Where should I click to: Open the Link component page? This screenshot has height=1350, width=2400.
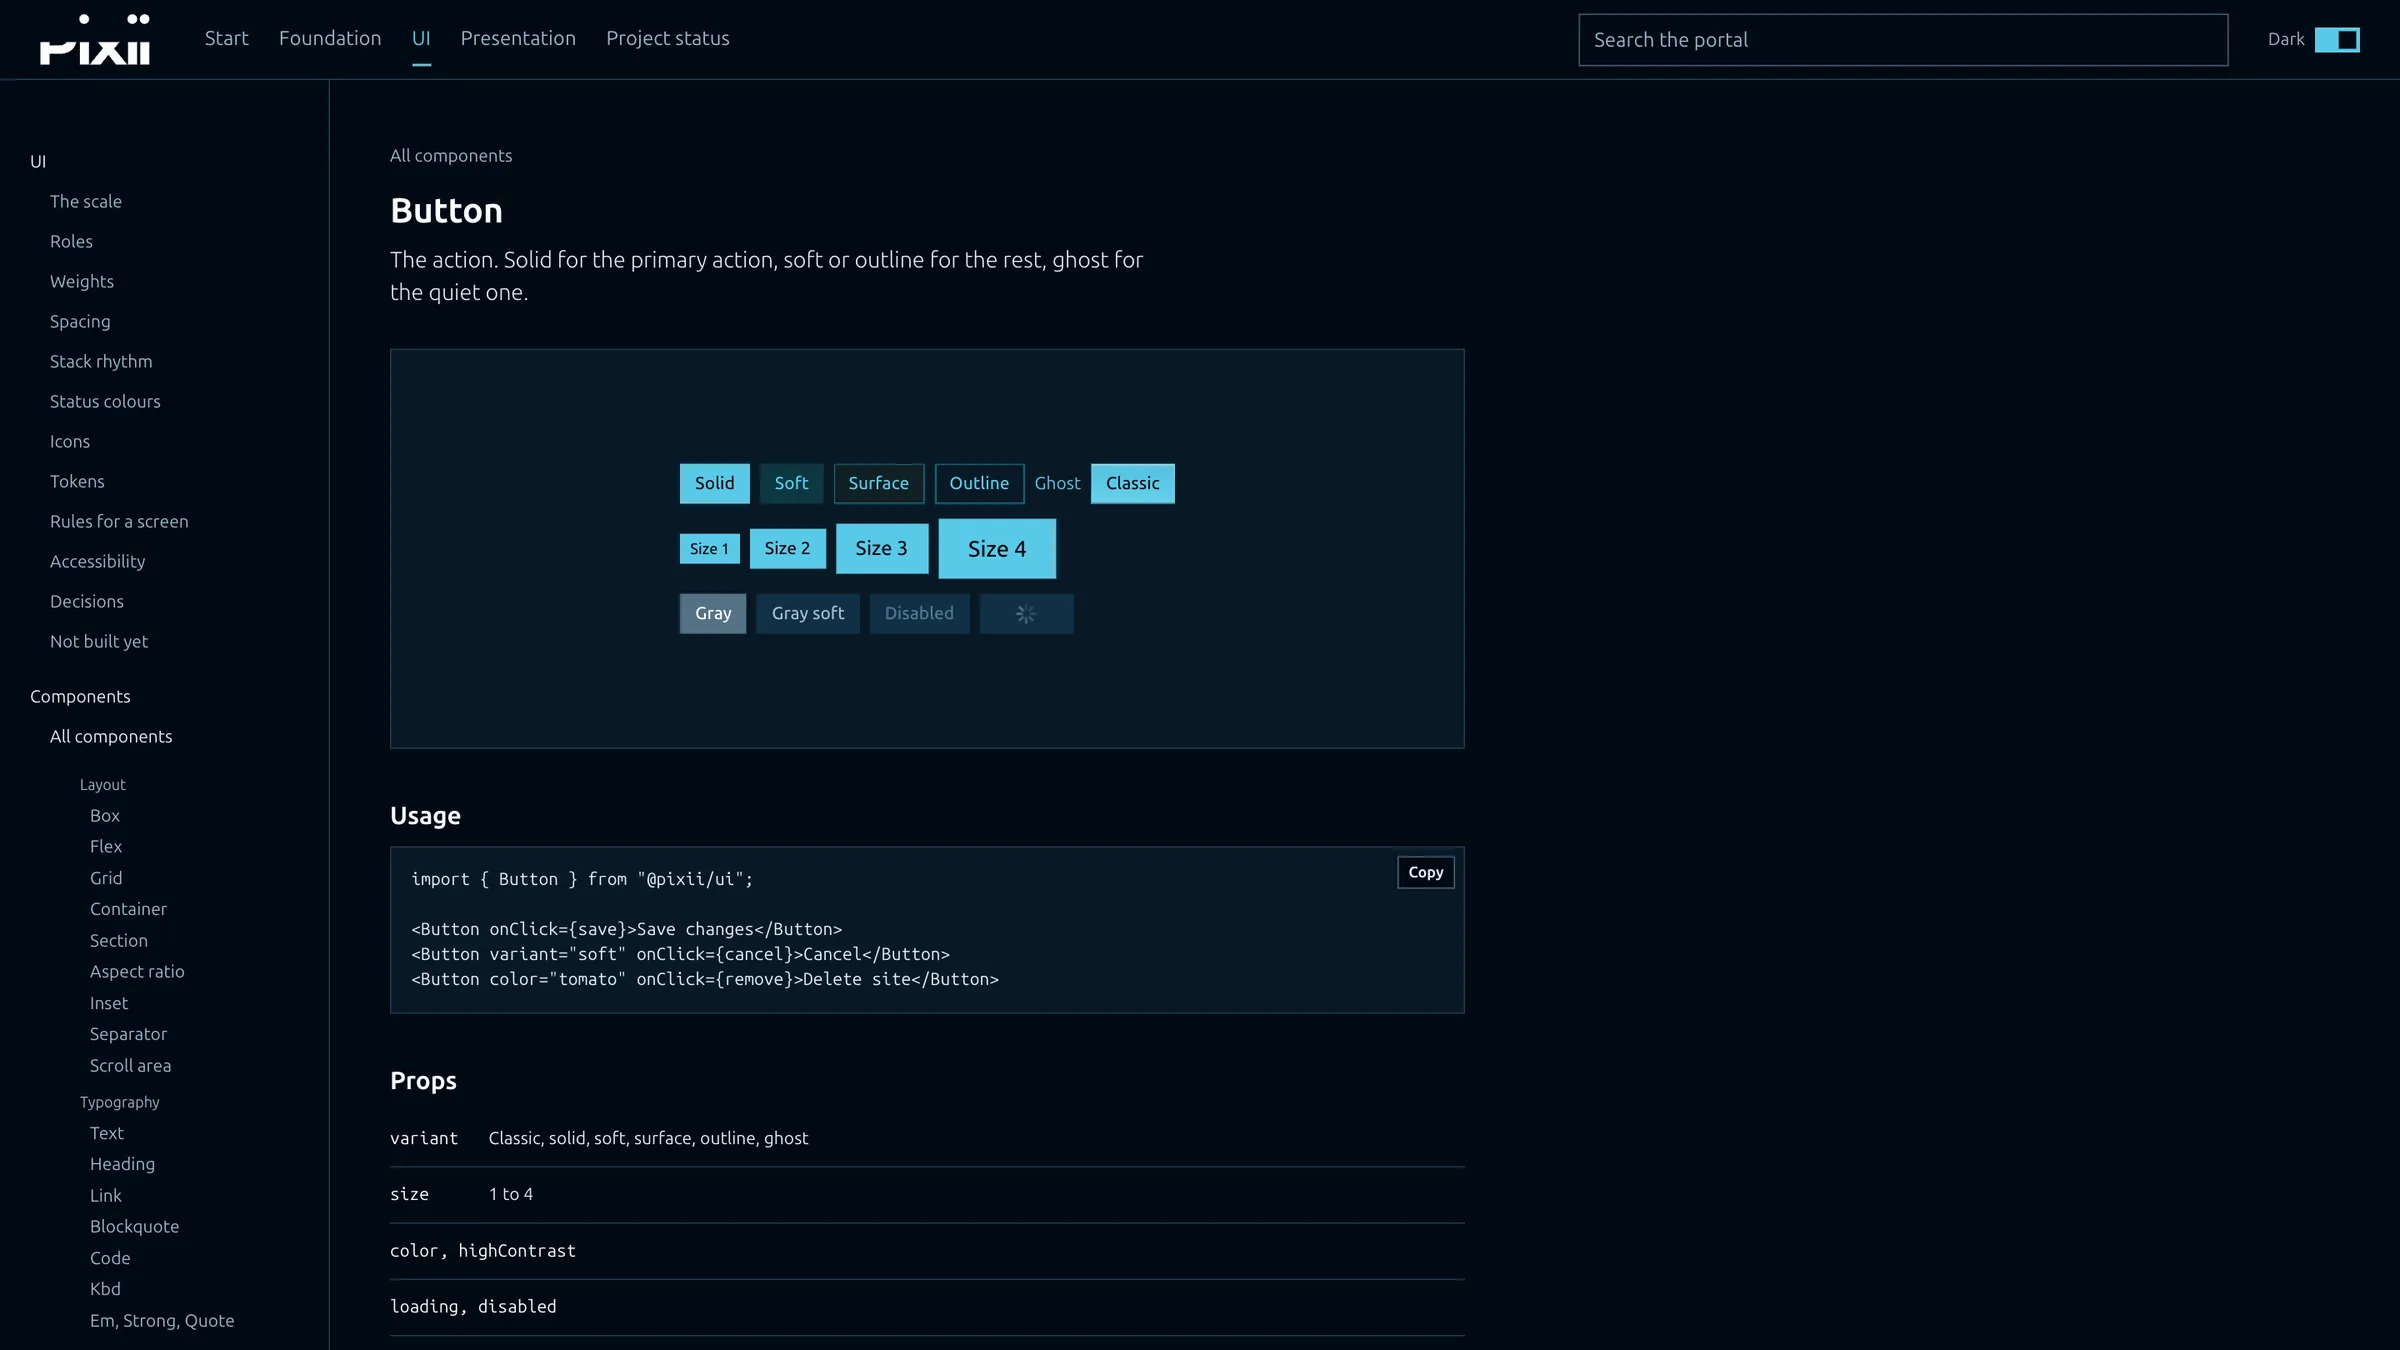point(106,1196)
